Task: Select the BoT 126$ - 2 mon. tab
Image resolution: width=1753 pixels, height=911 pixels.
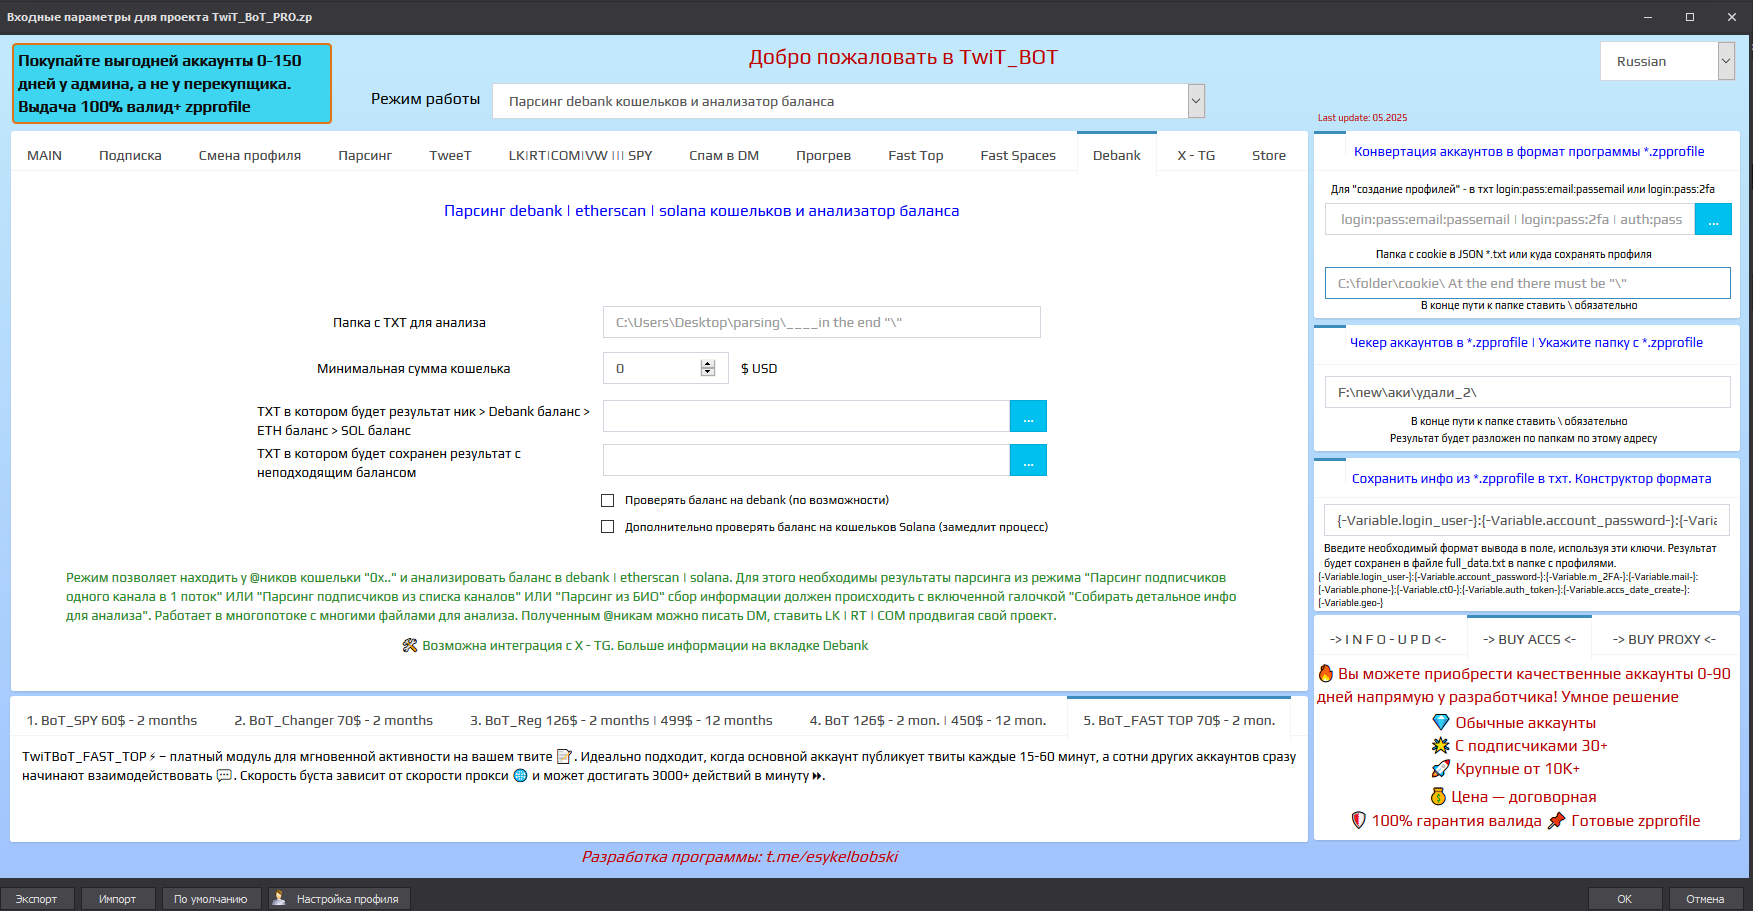Action: pyautogui.click(x=928, y=720)
